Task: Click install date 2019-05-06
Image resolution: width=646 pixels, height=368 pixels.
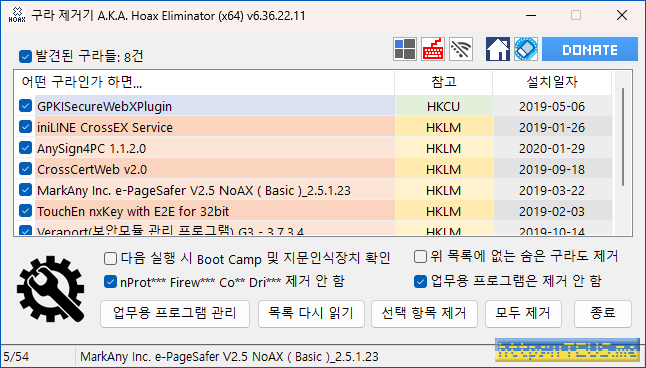Action: point(552,106)
